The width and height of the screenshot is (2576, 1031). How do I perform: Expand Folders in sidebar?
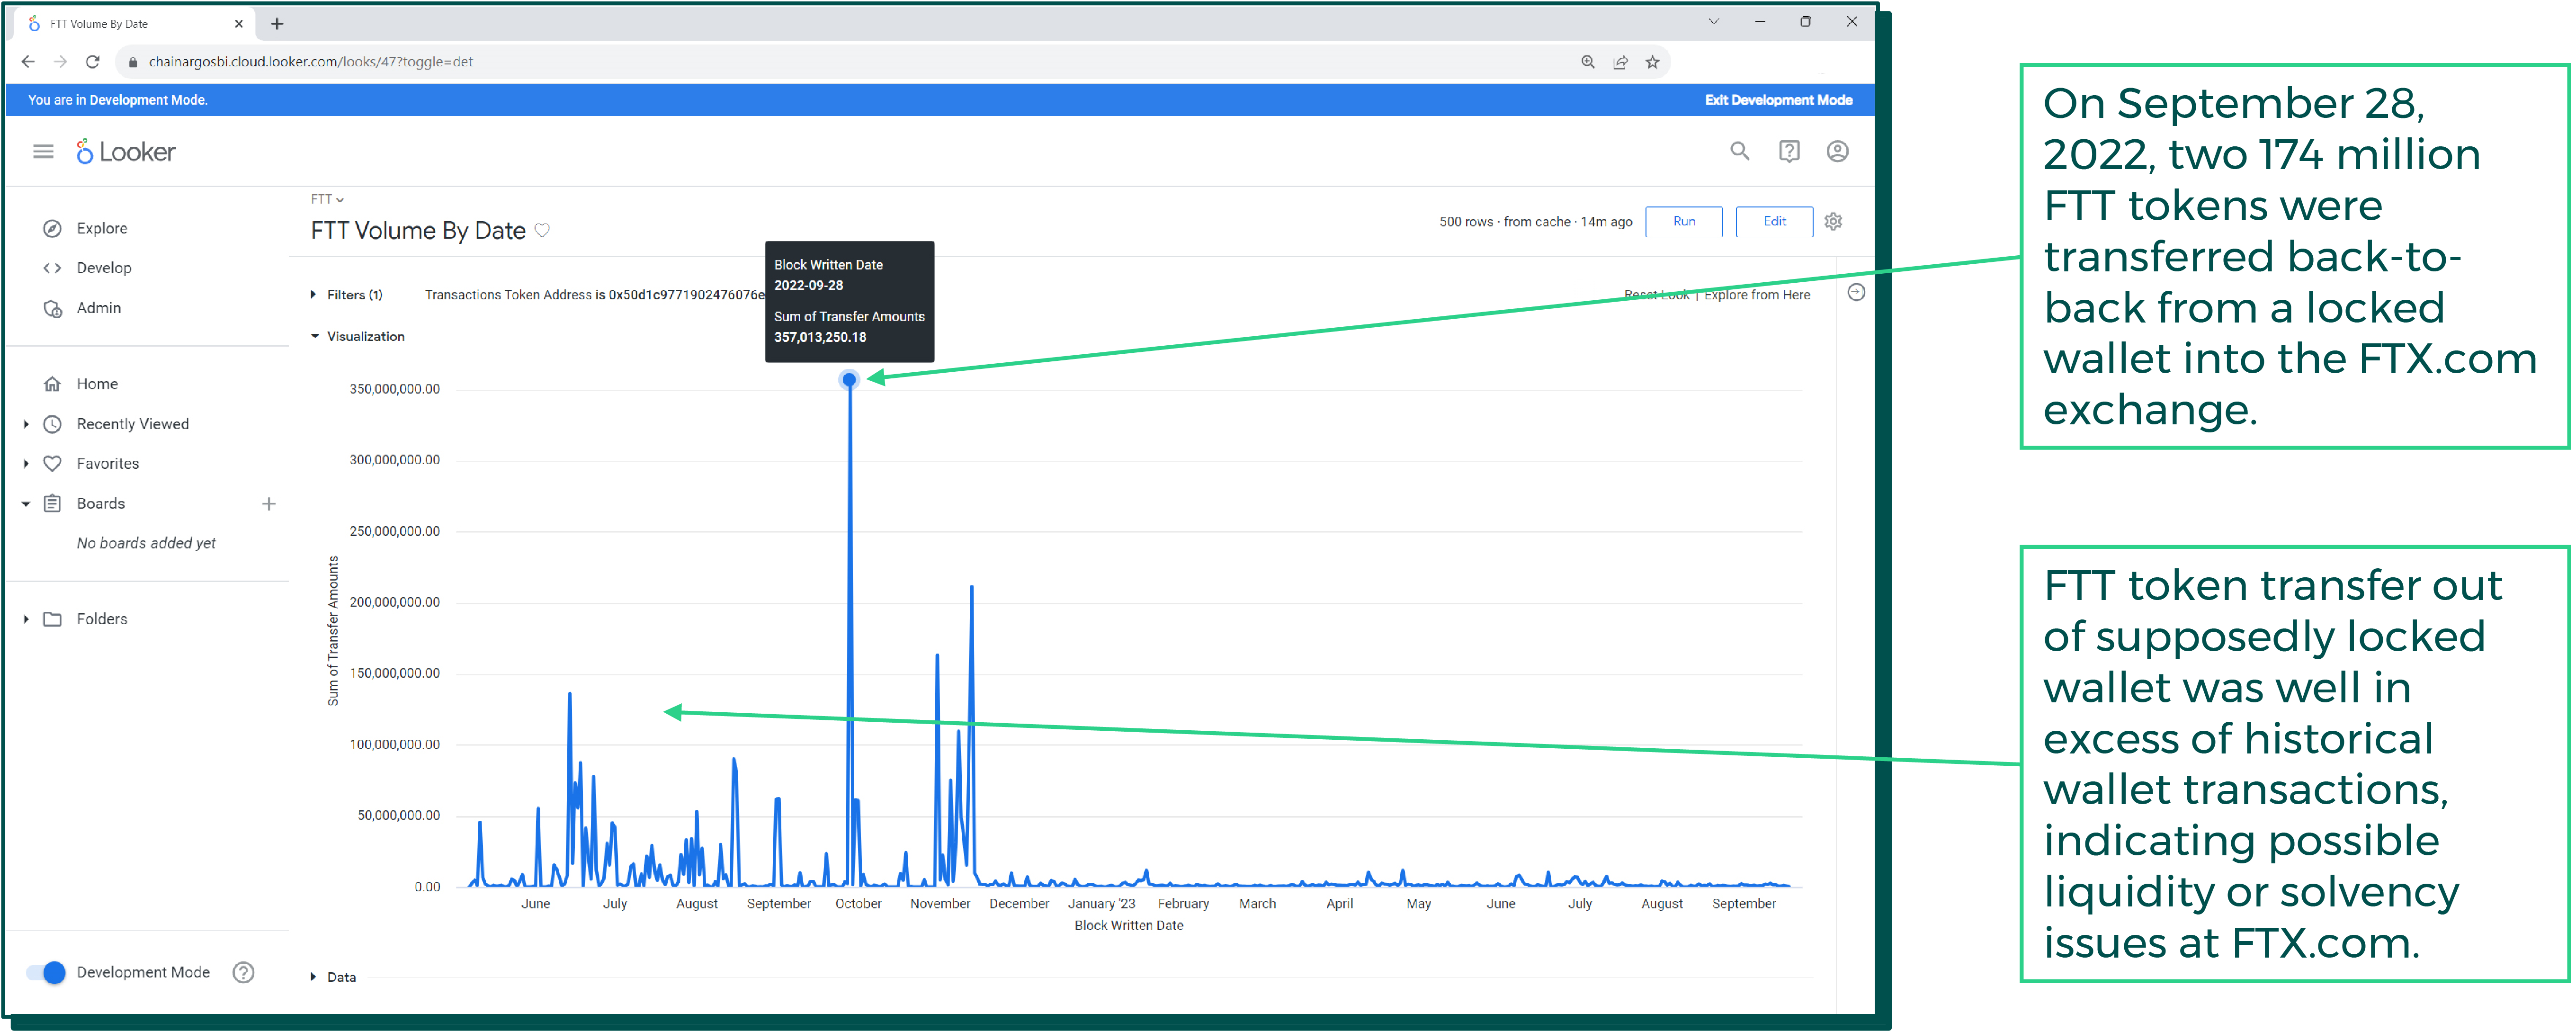click(x=26, y=619)
